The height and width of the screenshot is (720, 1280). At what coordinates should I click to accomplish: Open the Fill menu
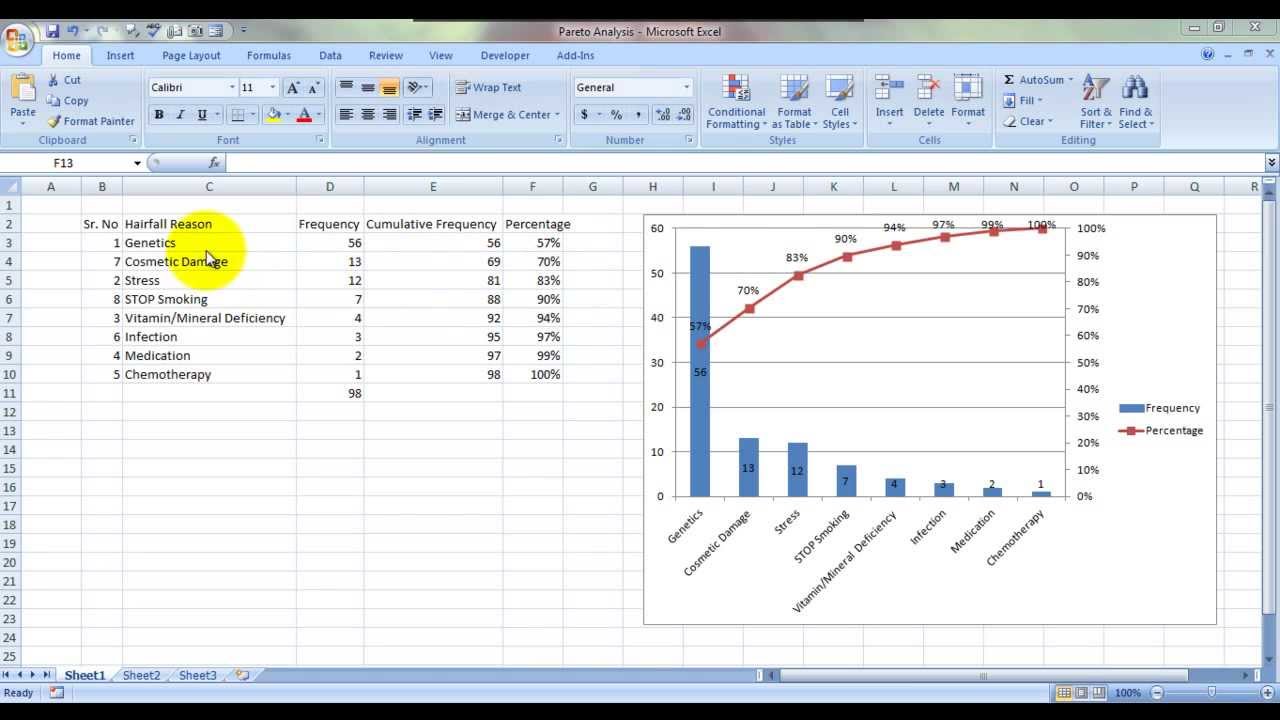click(x=1022, y=101)
